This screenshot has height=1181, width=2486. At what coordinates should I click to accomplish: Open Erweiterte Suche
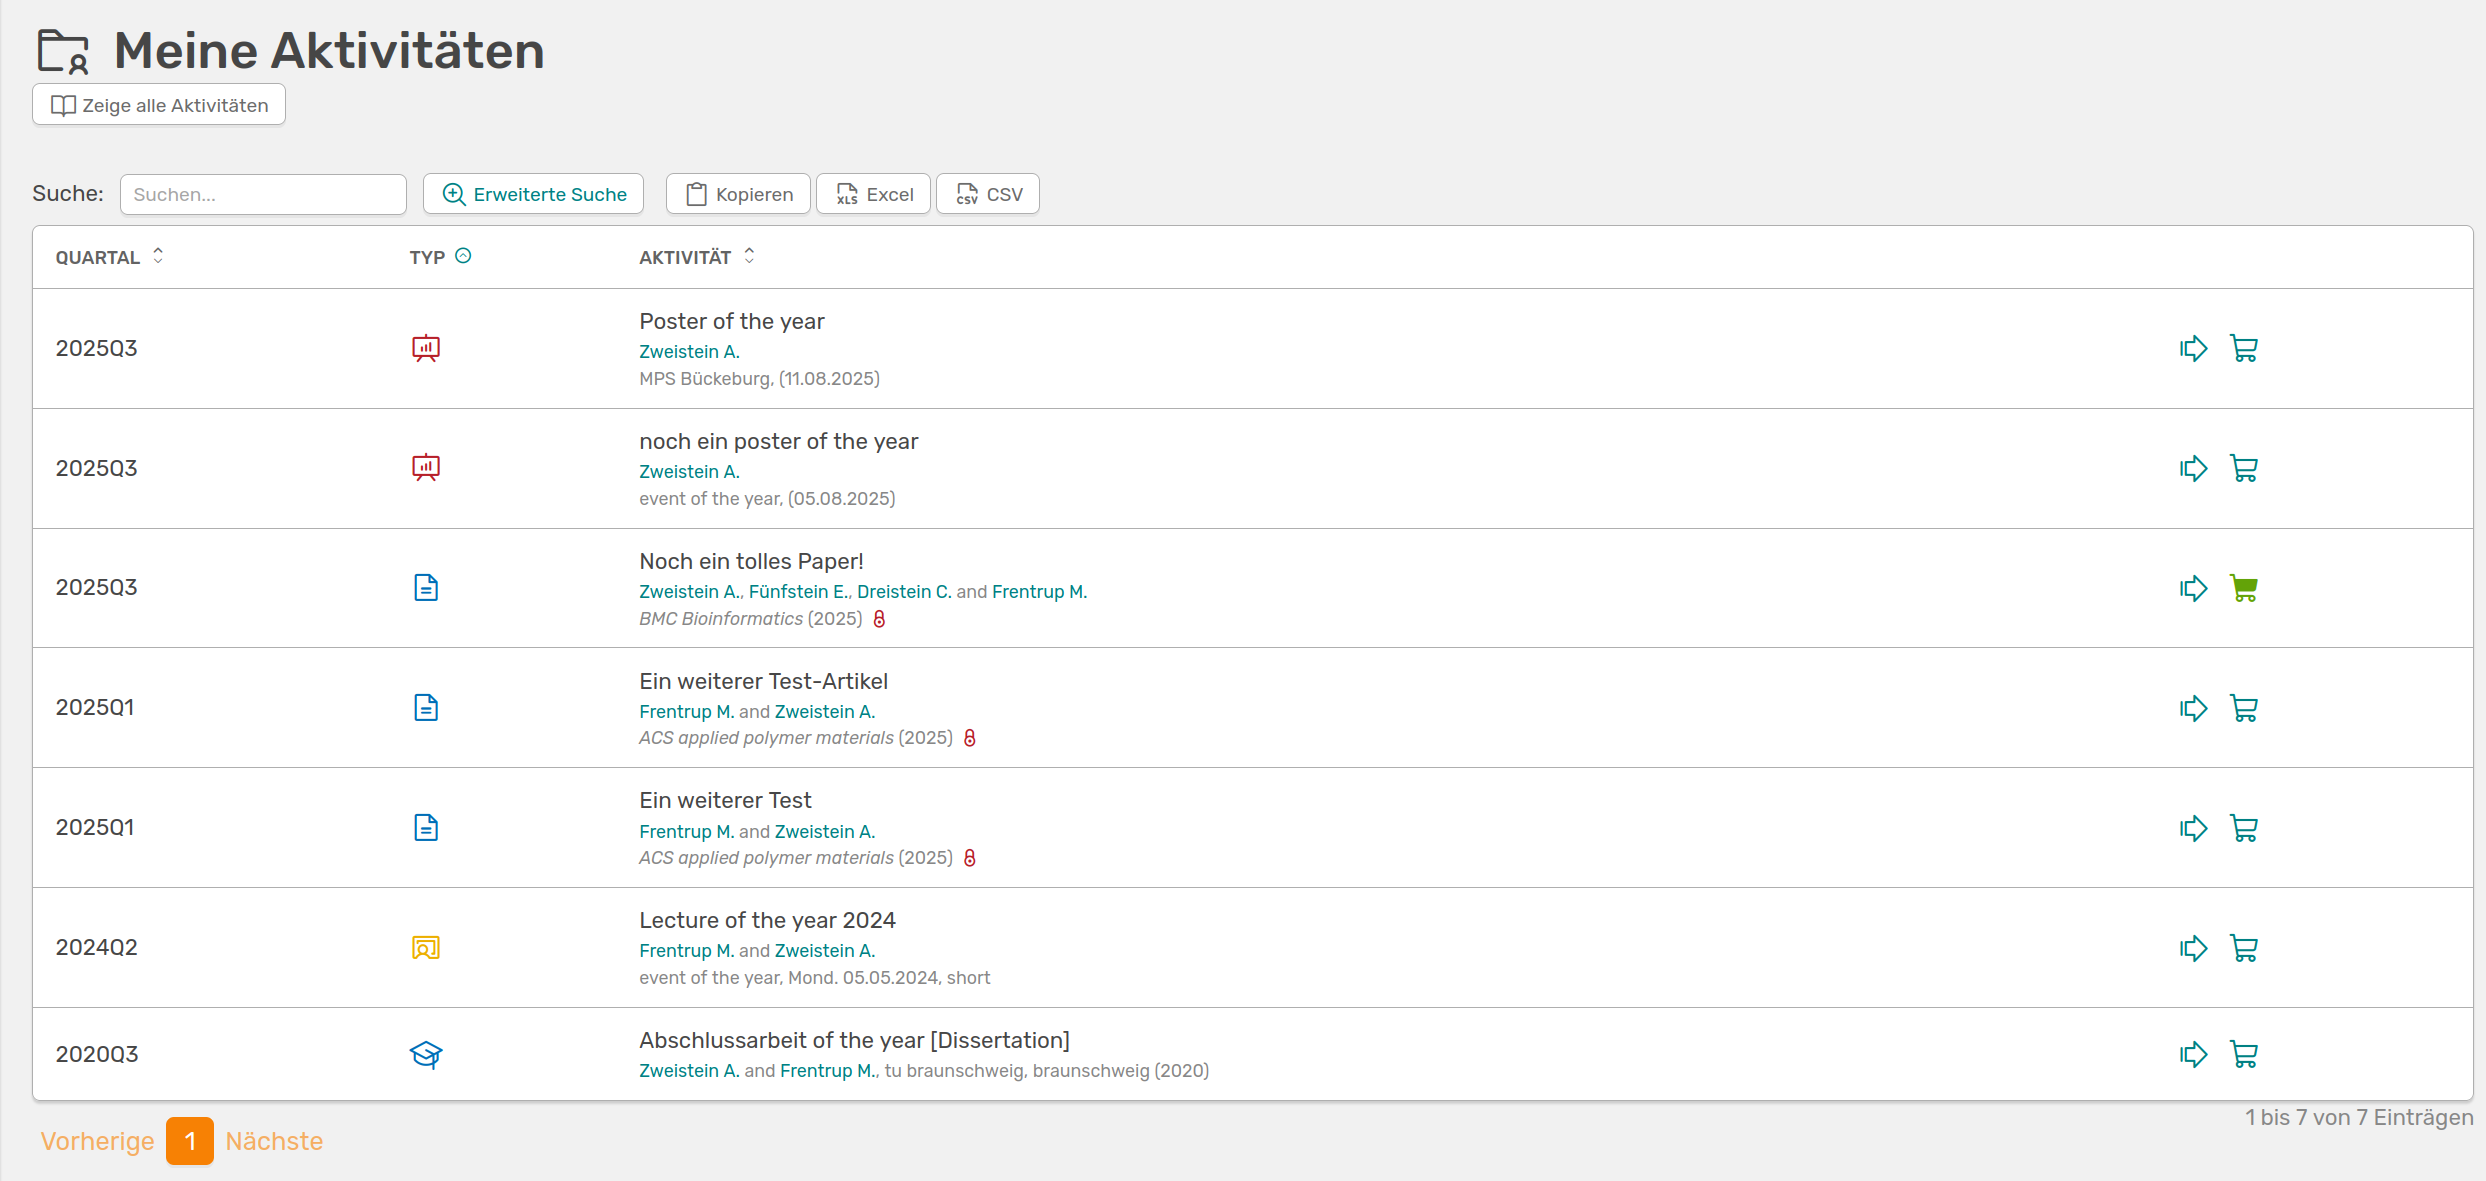coord(533,194)
